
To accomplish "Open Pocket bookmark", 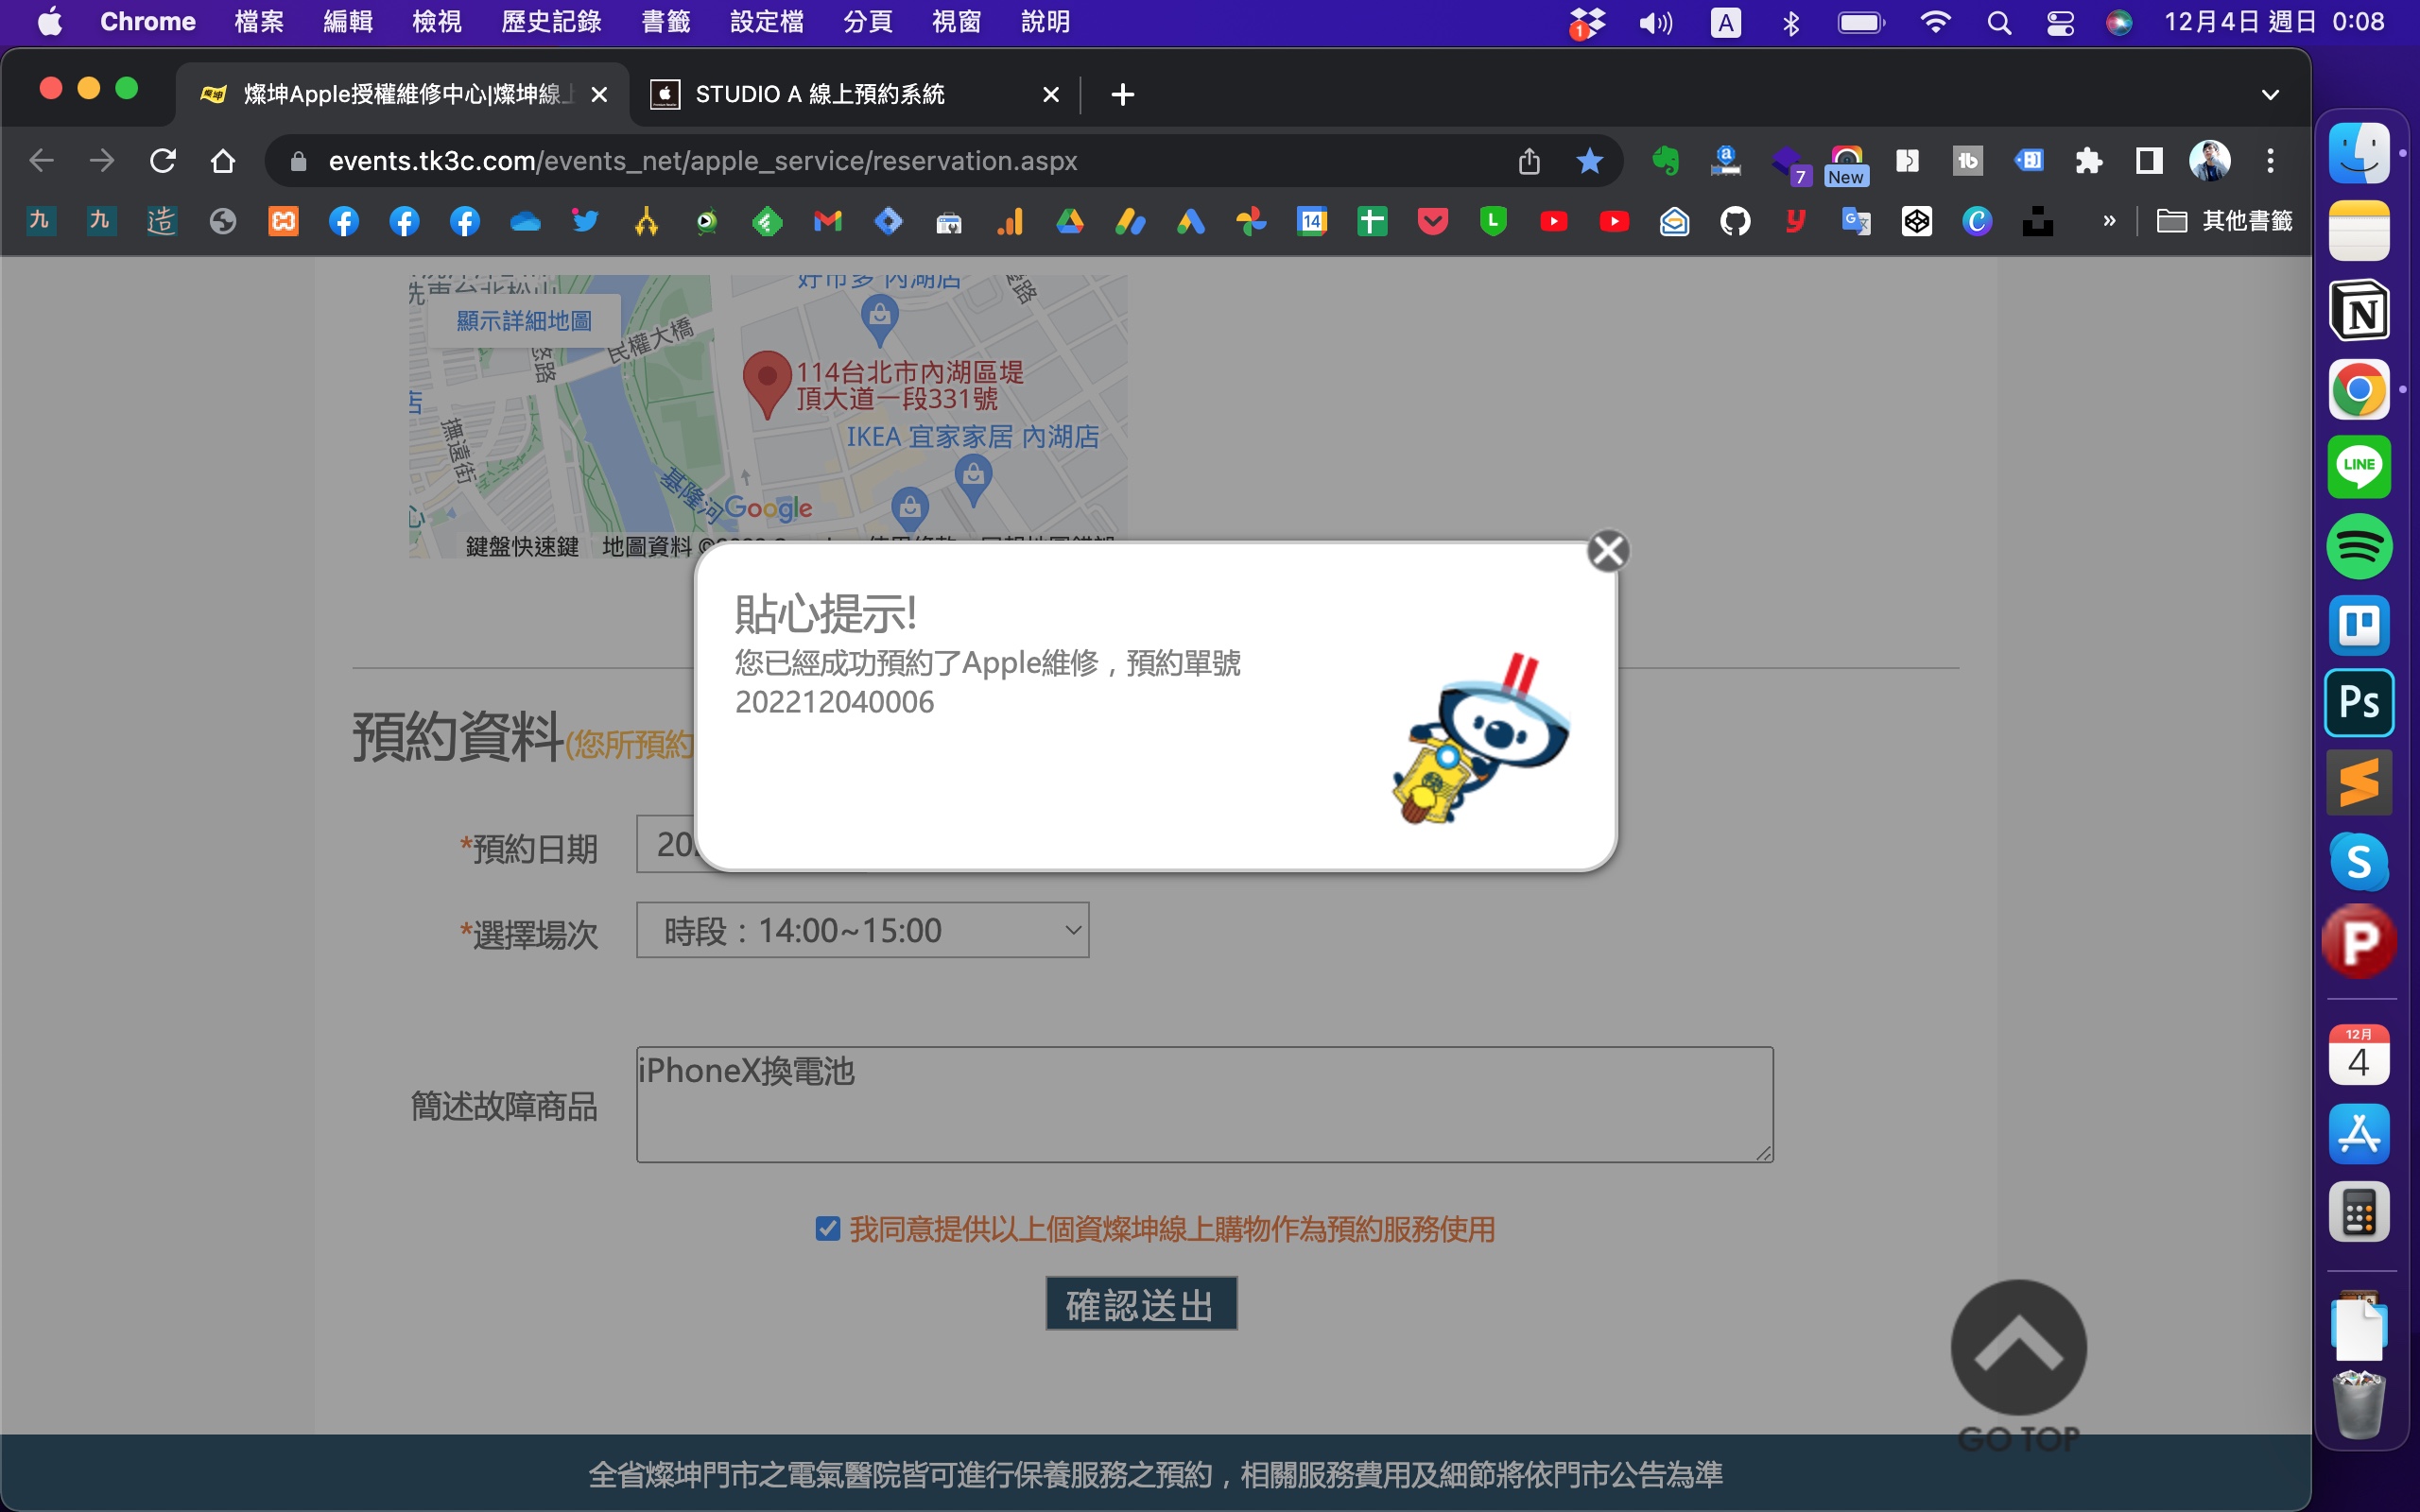I will coord(1433,221).
